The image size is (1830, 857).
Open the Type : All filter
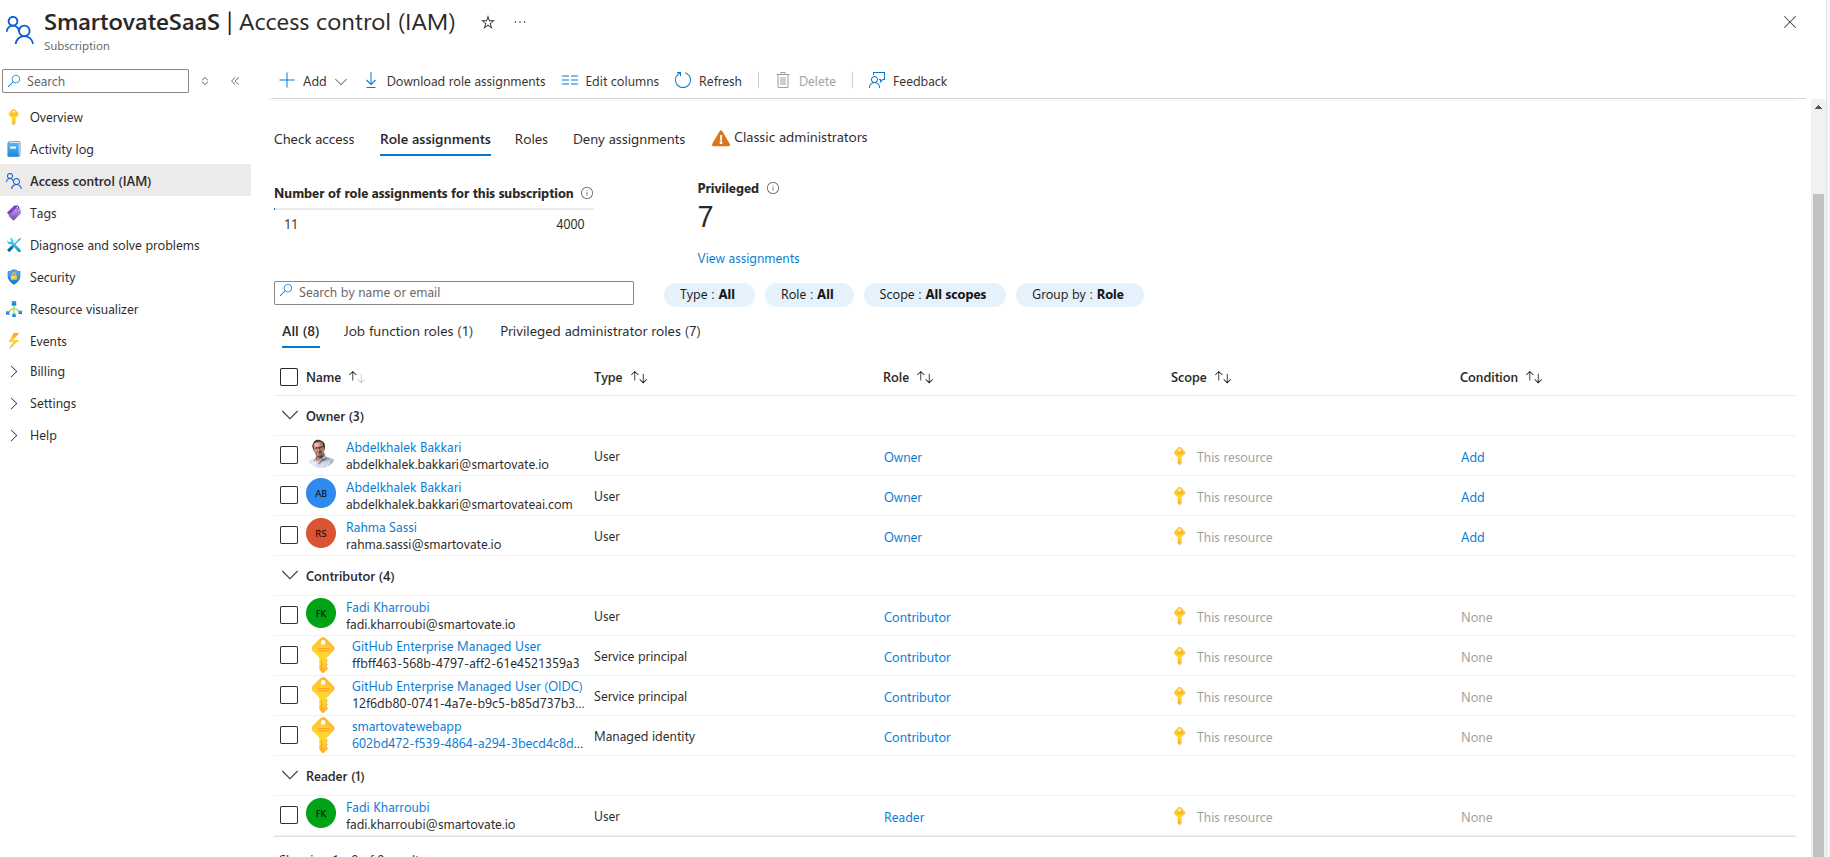pos(708,294)
